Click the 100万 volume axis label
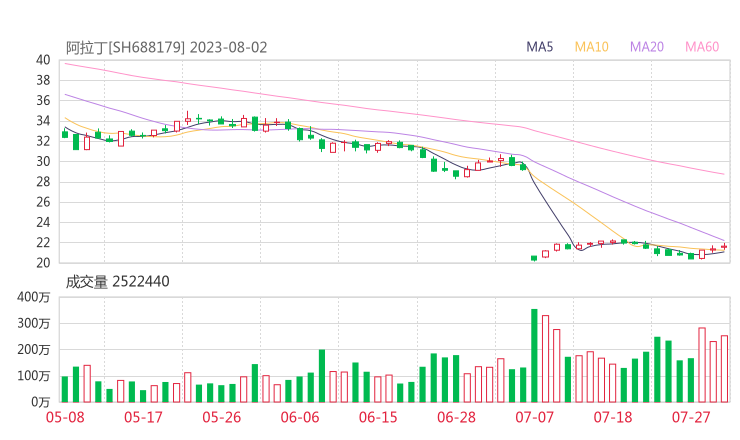740x440 pixels. tap(35, 375)
